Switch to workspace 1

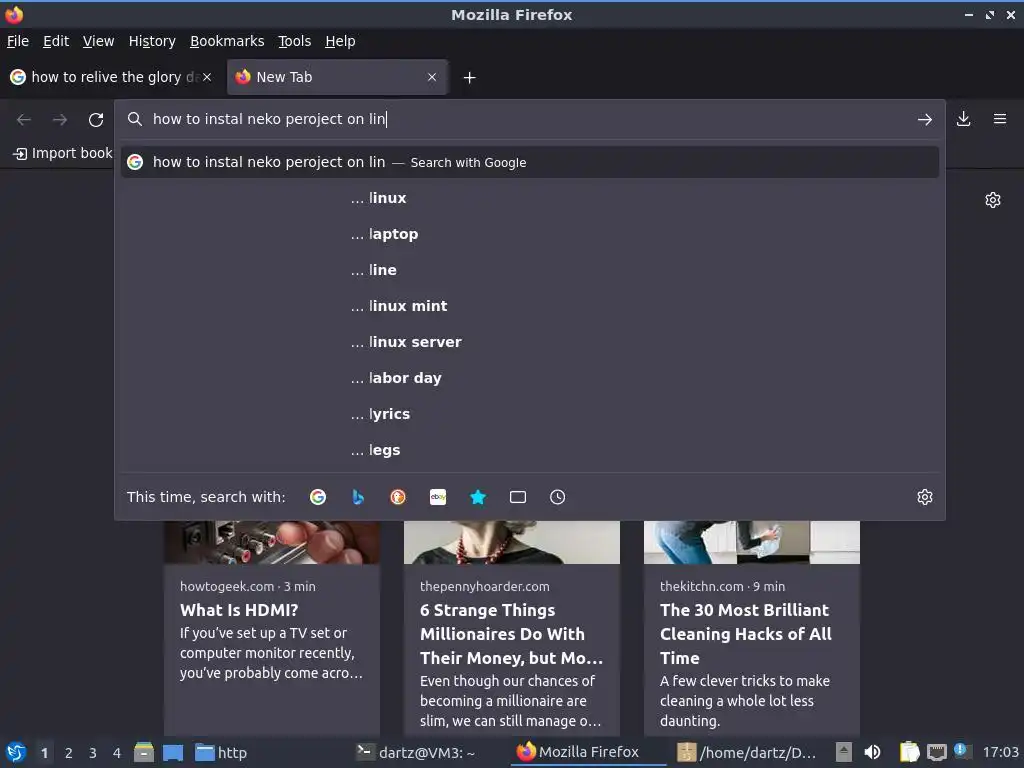click(x=44, y=753)
